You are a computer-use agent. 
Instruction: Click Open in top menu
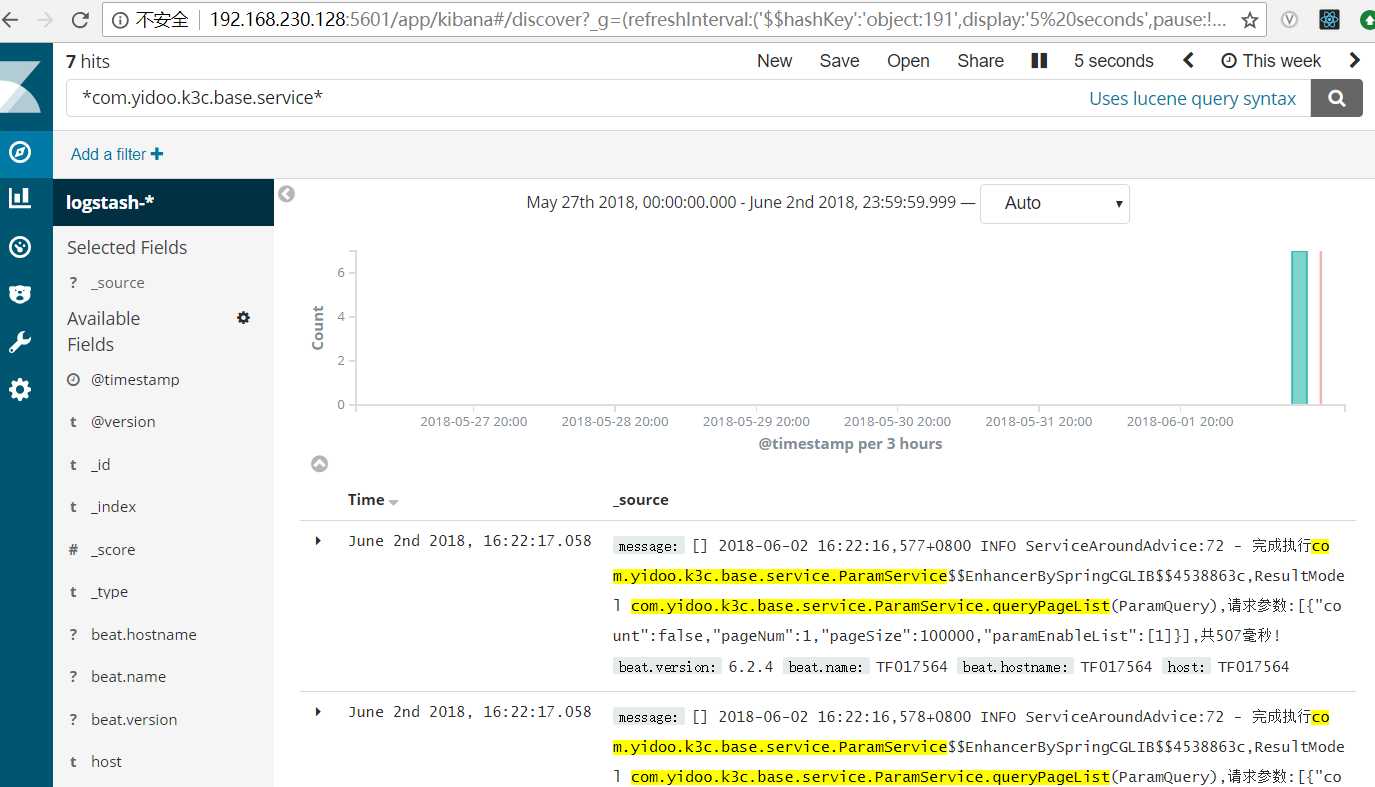click(908, 61)
